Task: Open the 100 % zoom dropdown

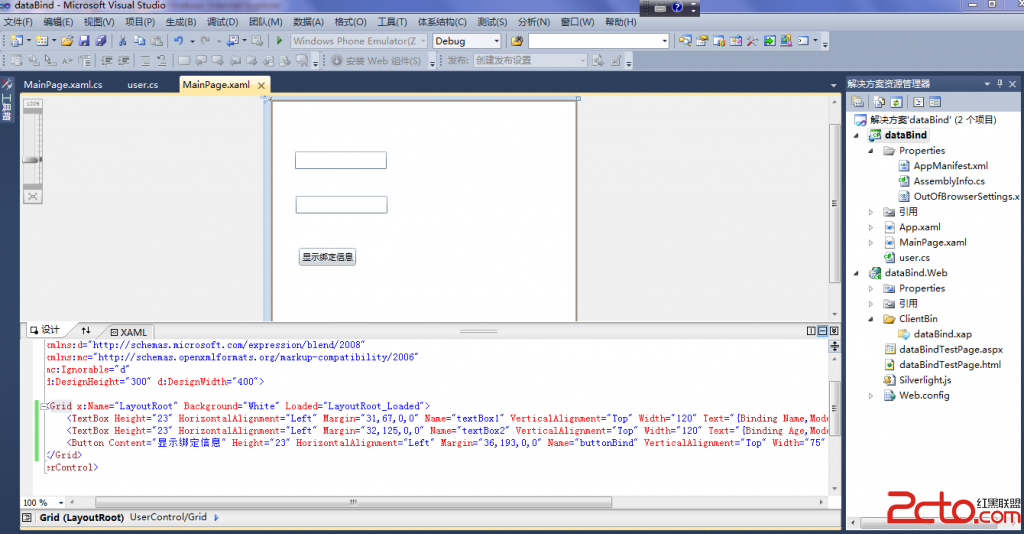Action: pyautogui.click(x=61, y=503)
